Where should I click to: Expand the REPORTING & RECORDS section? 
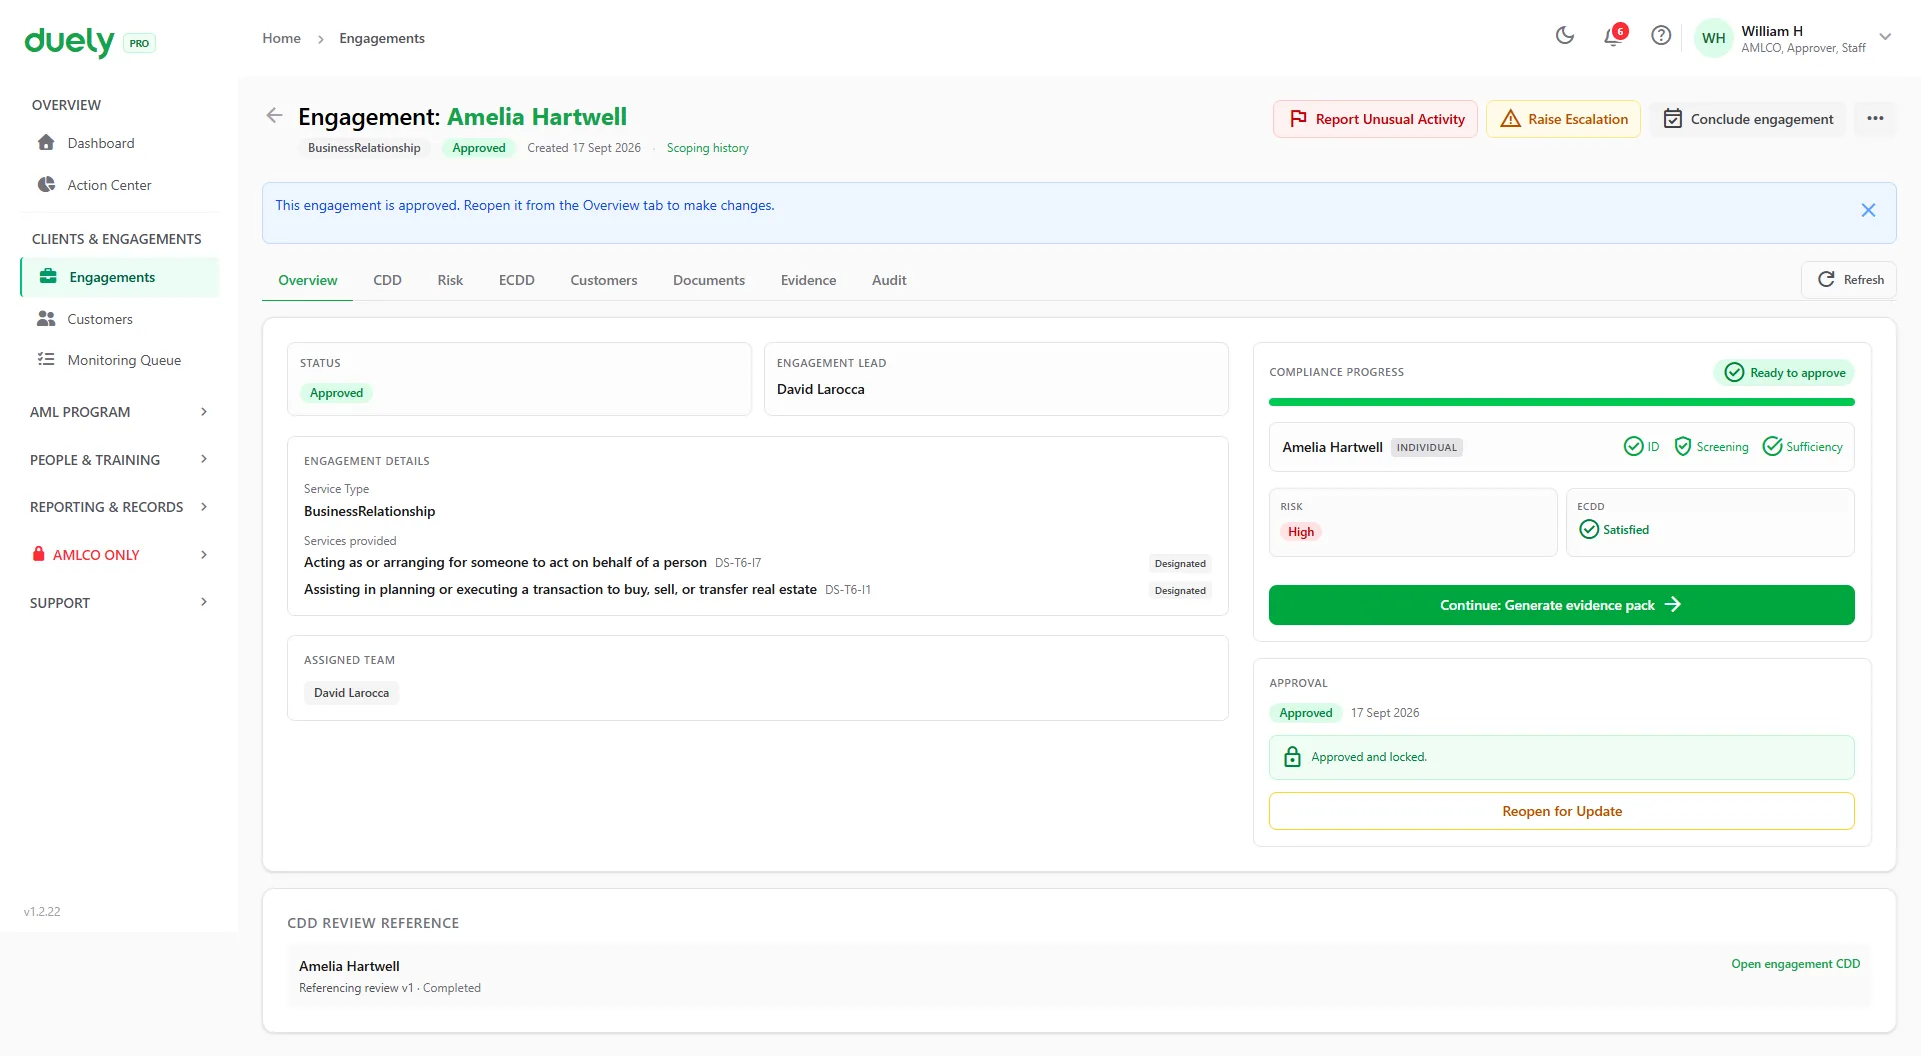[x=120, y=507]
